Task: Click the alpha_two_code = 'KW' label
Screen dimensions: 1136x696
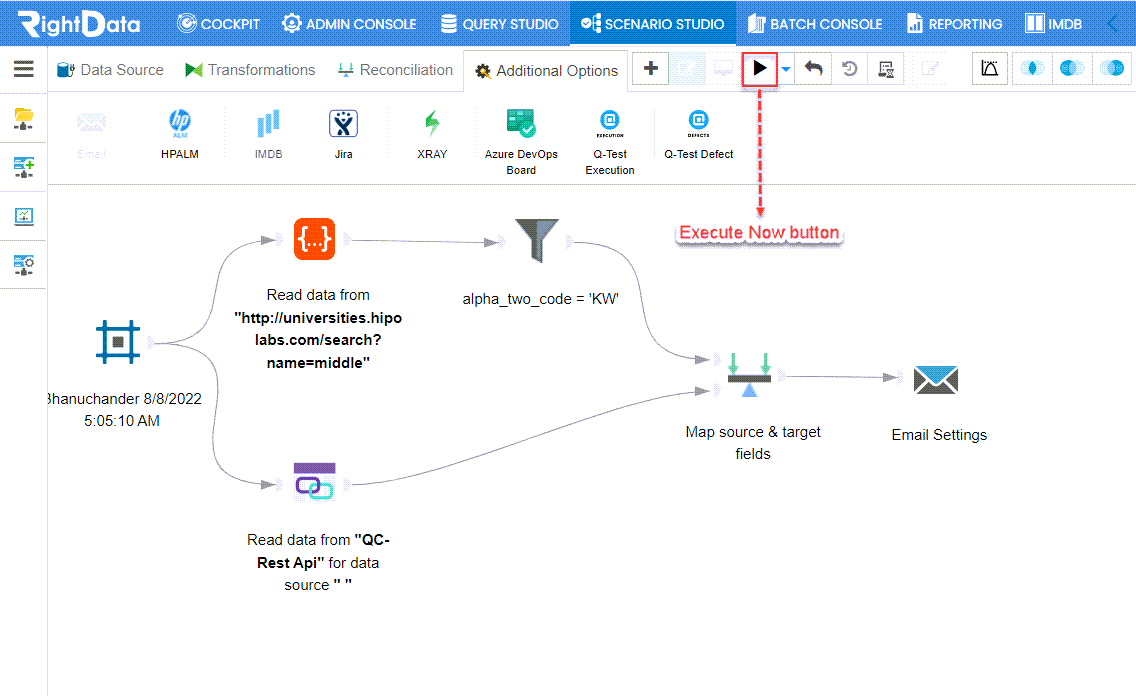Action: (540, 298)
